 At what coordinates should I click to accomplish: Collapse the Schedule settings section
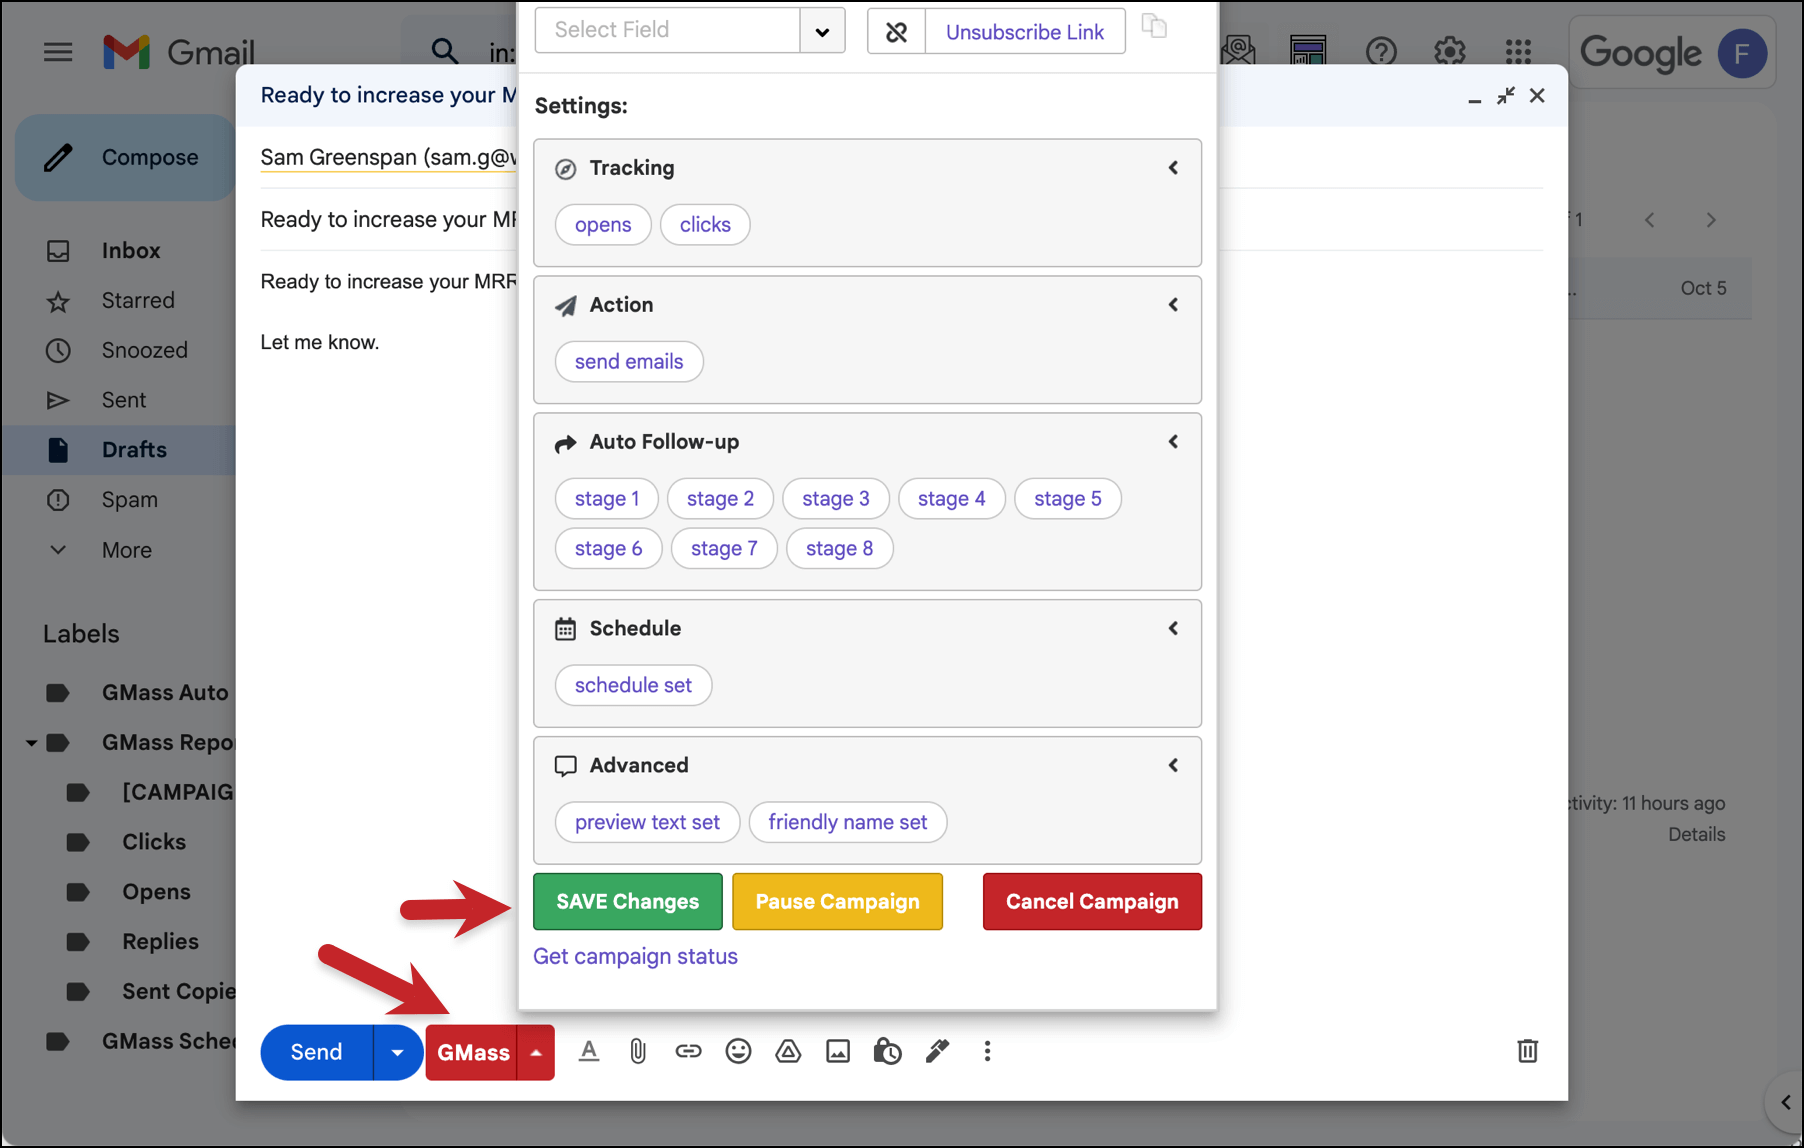coord(1173,629)
